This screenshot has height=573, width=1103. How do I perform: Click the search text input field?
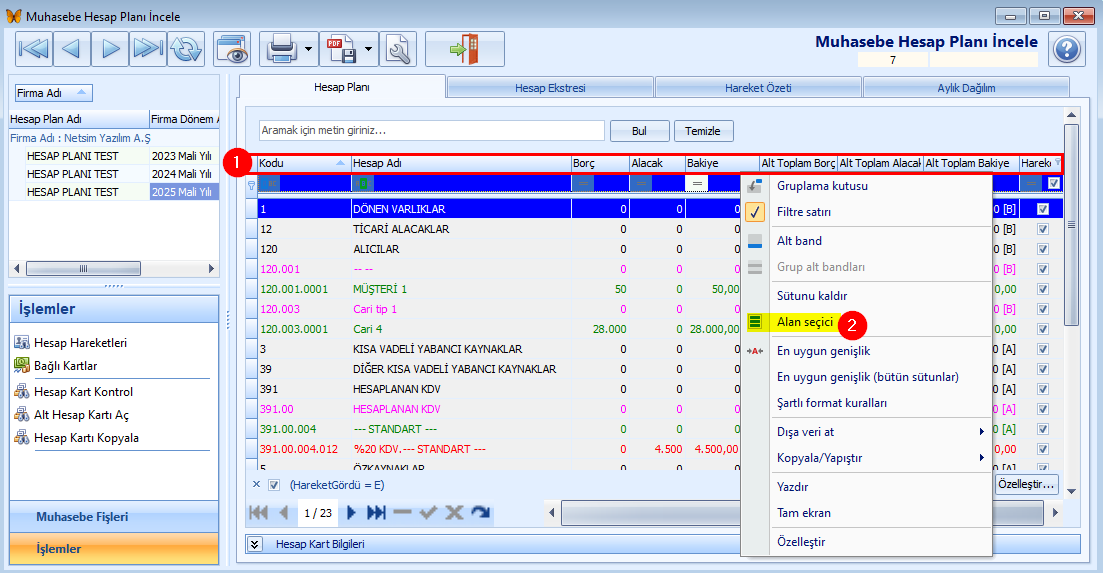pos(431,130)
